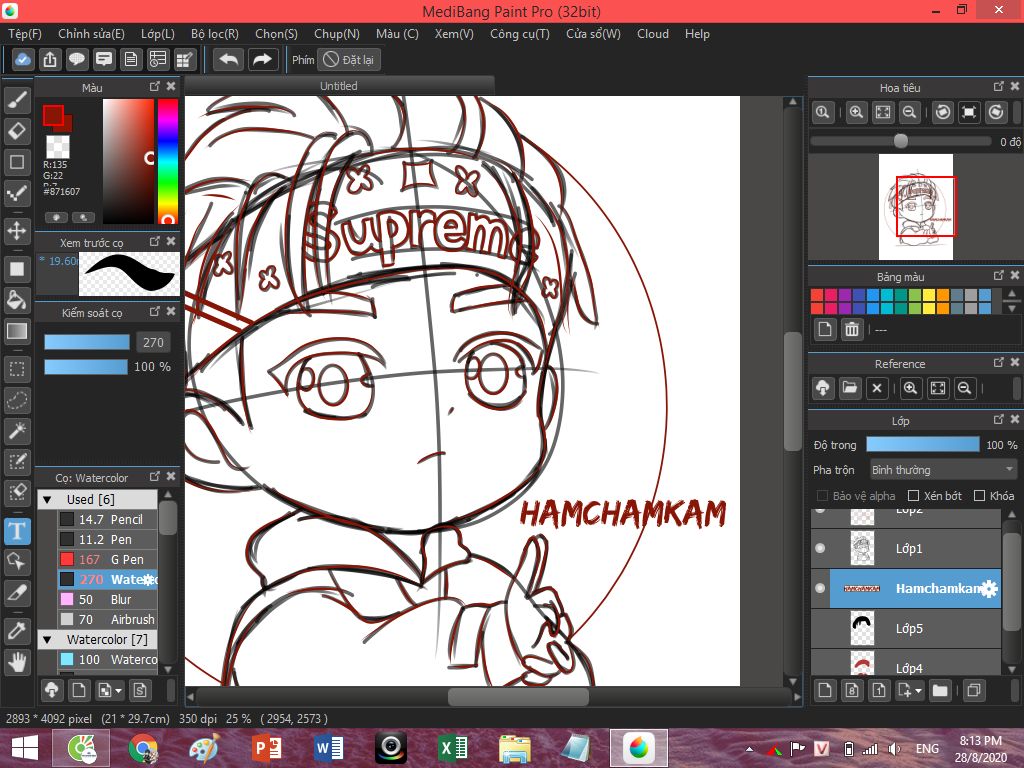Open the Cloud menu
Screen dimensions: 1024x768
point(653,34)
